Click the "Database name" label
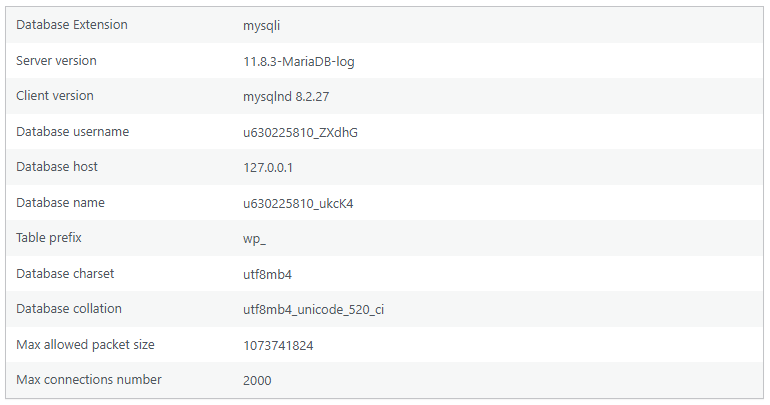 [60, 203]
